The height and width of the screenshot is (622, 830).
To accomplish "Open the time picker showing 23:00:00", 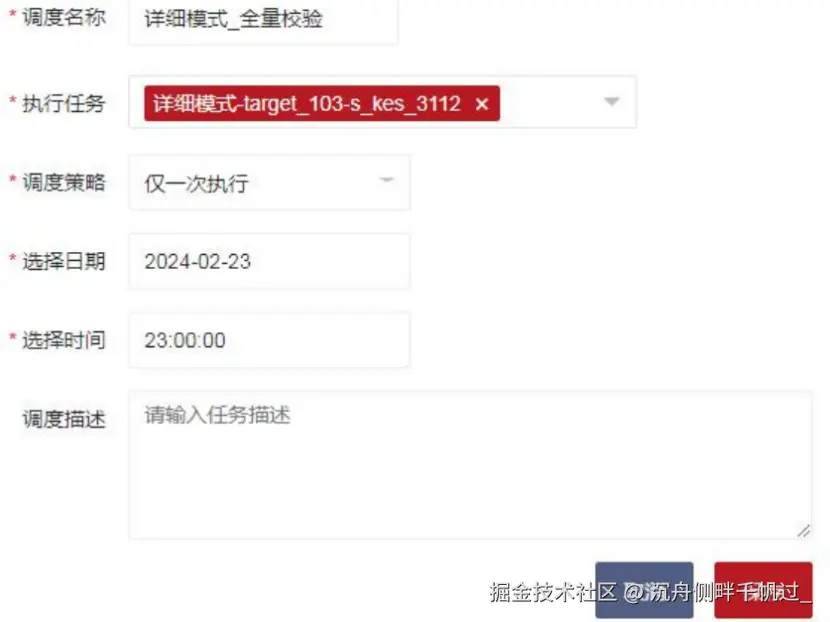I will (x=269, y=340).
